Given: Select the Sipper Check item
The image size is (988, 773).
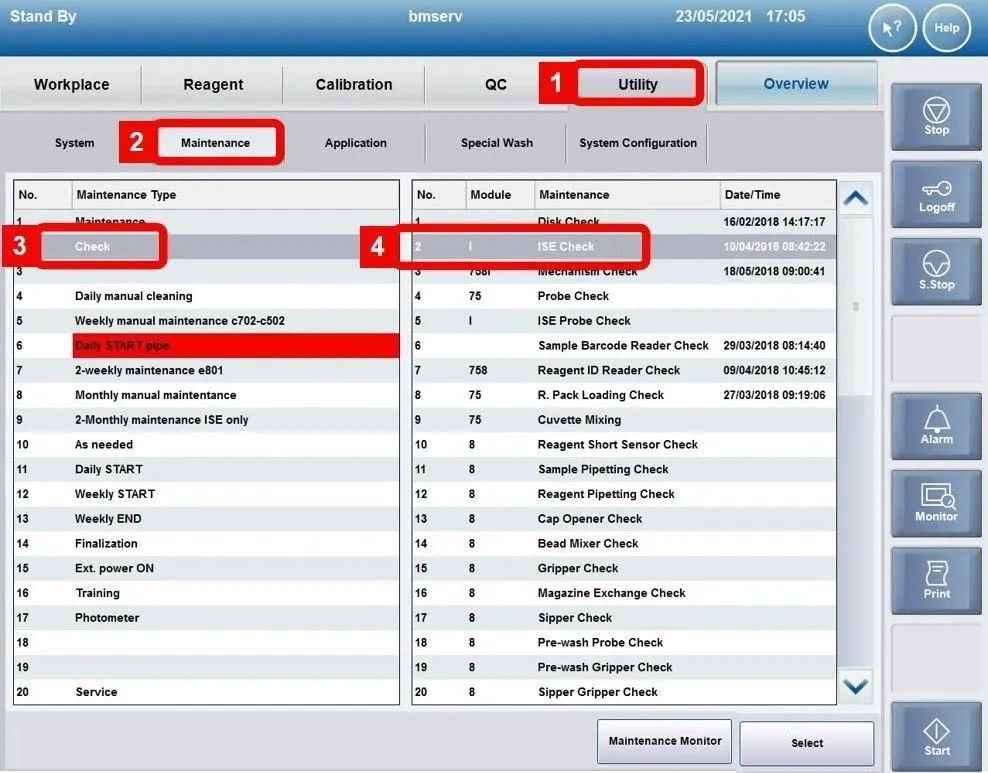Looking at the screenshot, I should pos(624,618).
